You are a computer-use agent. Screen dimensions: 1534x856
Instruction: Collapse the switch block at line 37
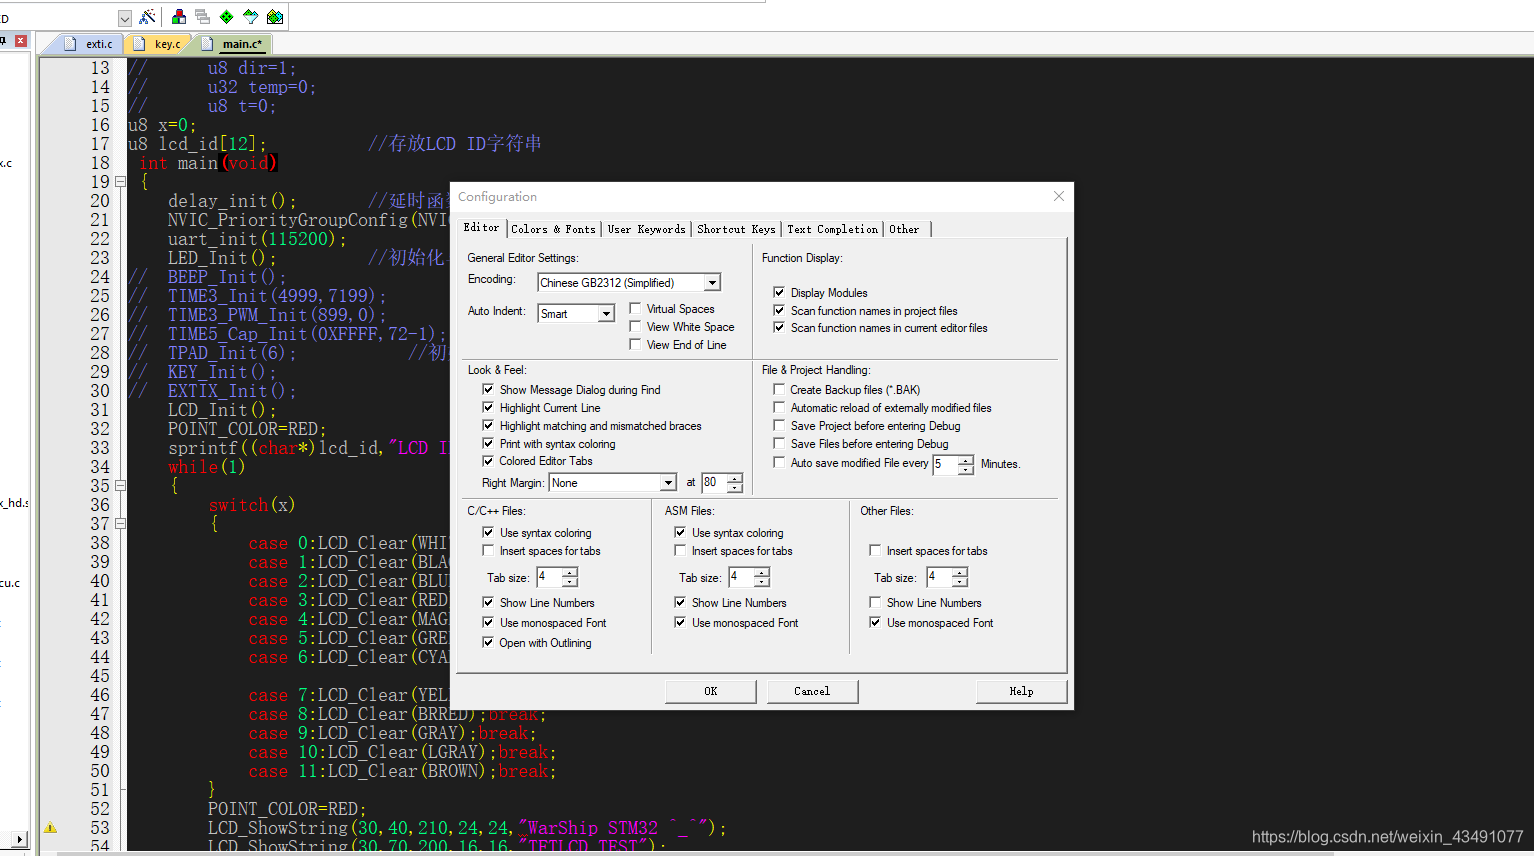[120, 524]
